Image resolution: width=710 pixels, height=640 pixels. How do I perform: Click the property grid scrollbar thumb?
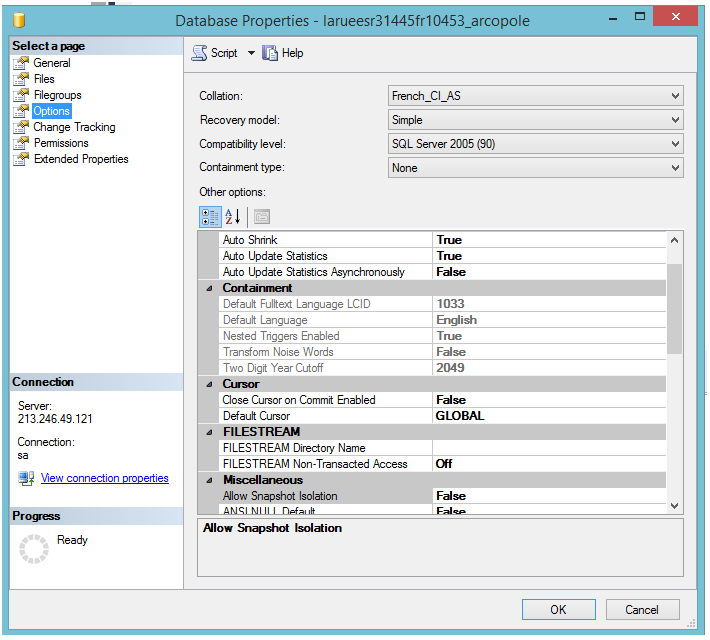(x=674, y=309)
